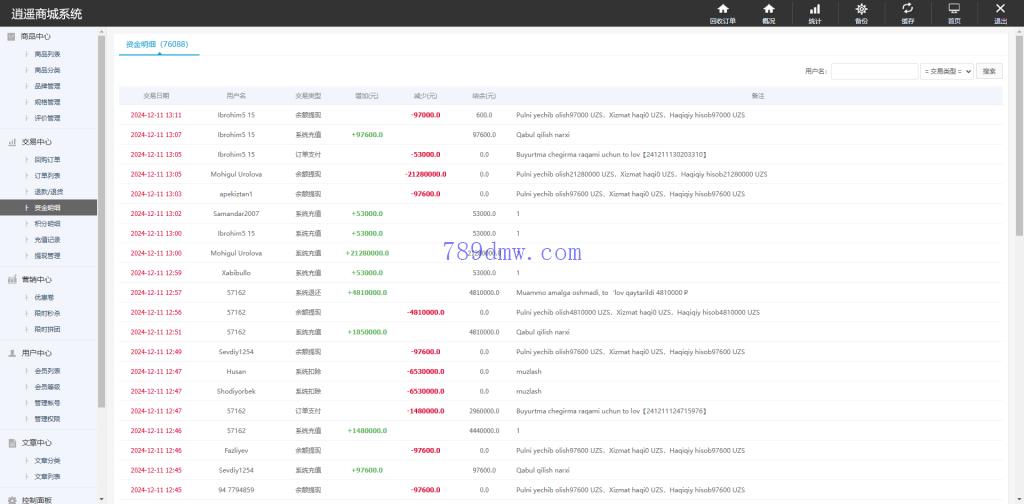This screenshot has width=1024, height=504.
Task: Click the 搜索 search button
Action: click(x=988, y=71)
